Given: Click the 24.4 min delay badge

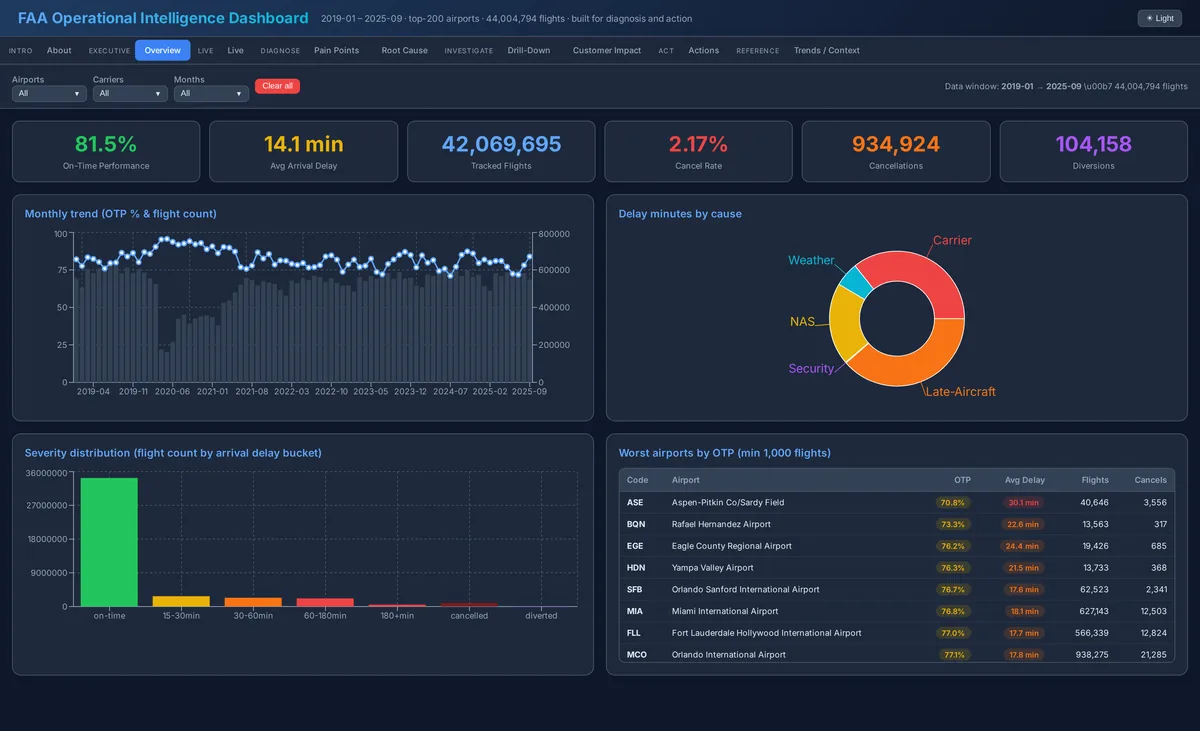Looking at the screenshot, I should click(x=1023, y=546).
